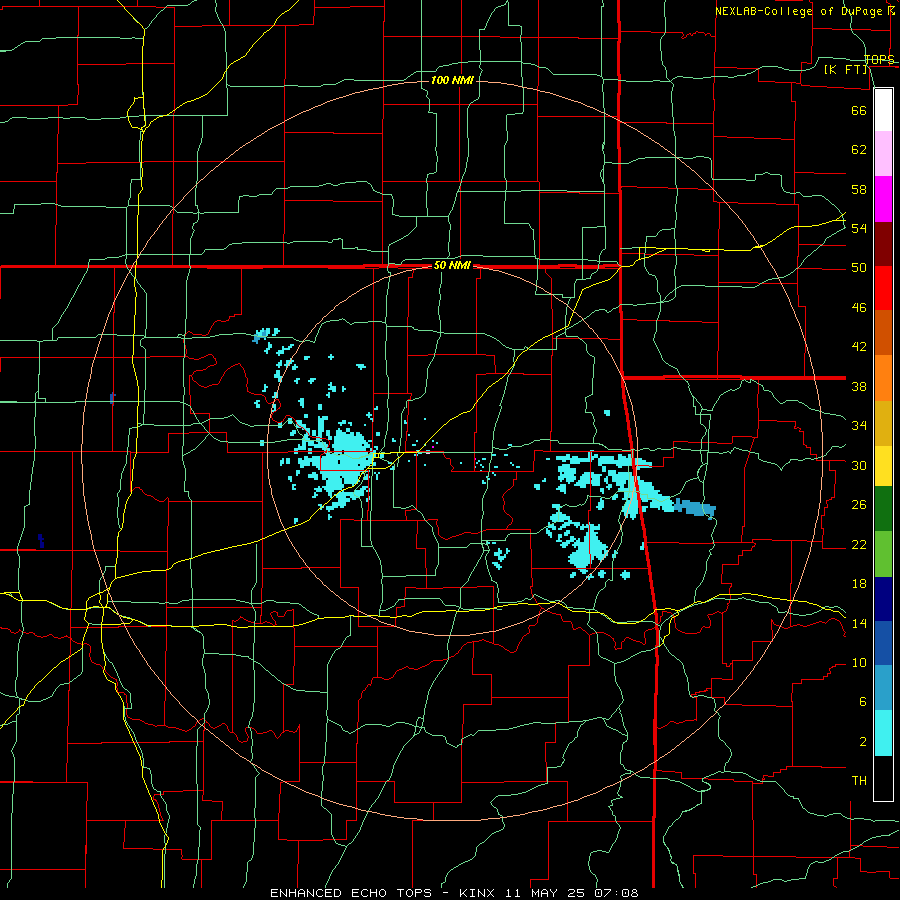Click legend value 54

[859, 228]
